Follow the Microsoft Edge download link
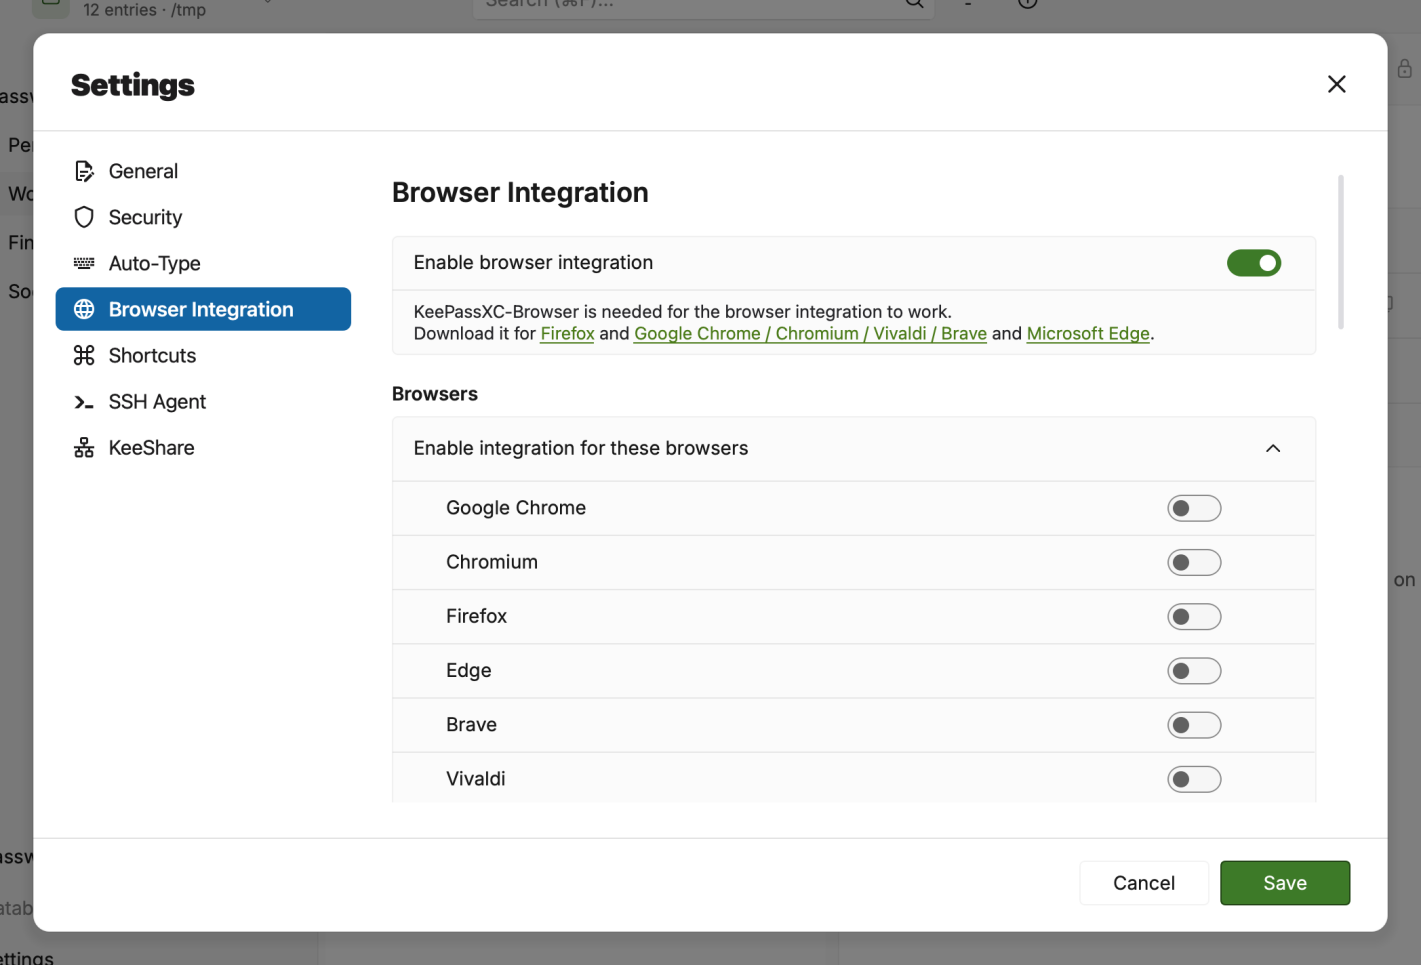The width and height of the screenshot is (1421, 965). click(1088, 334)
